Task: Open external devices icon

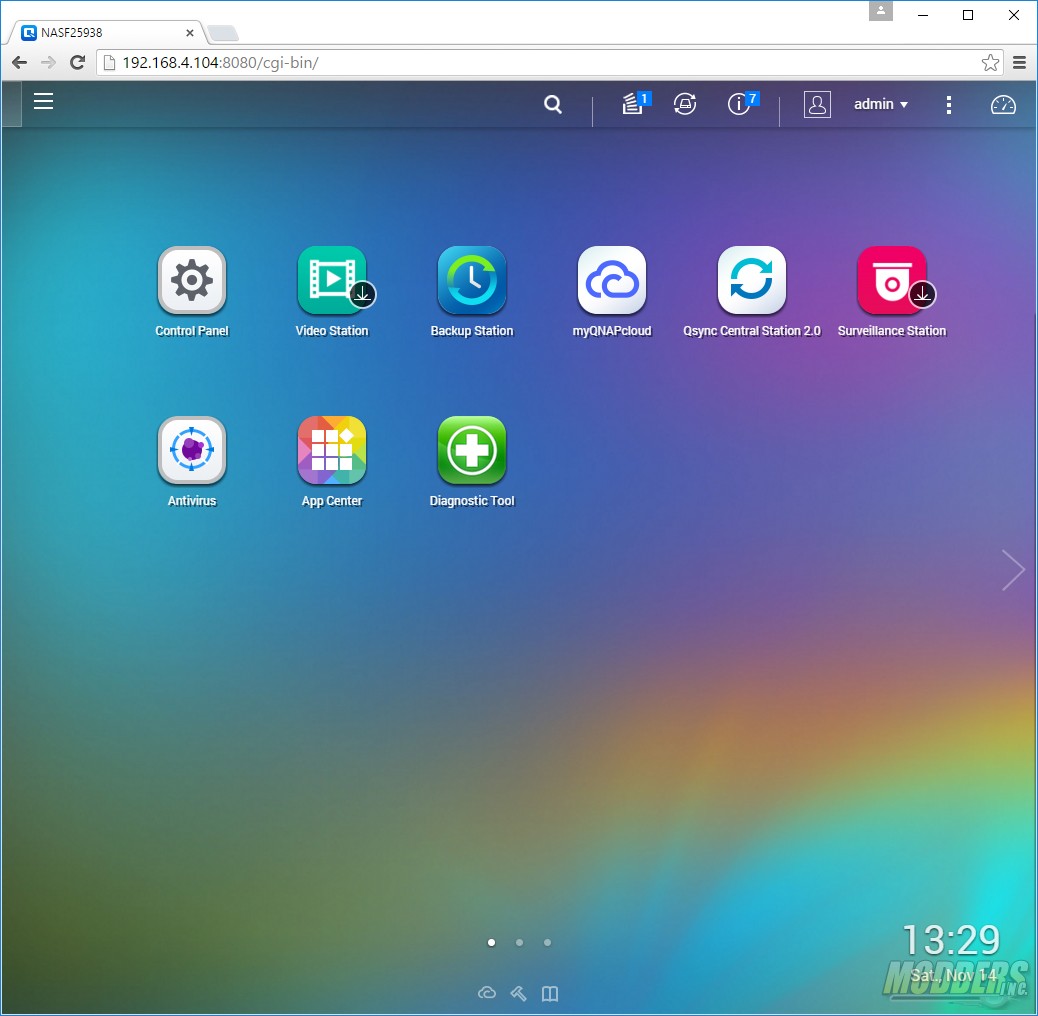Action: pyautogui.click(x=684, y=104)
